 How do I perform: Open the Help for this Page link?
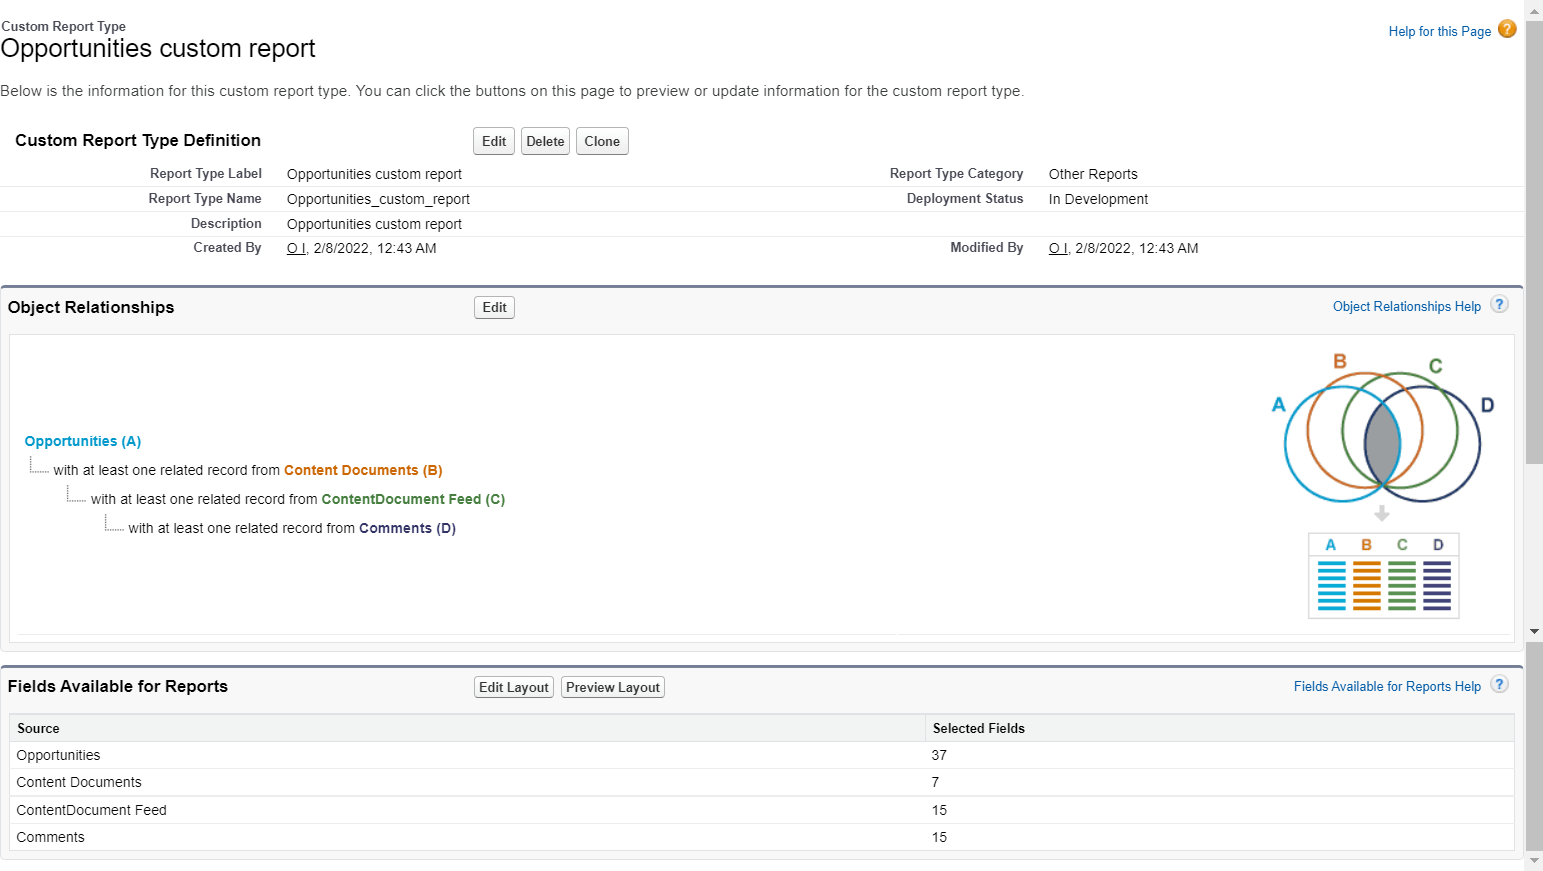[1439, 31]
